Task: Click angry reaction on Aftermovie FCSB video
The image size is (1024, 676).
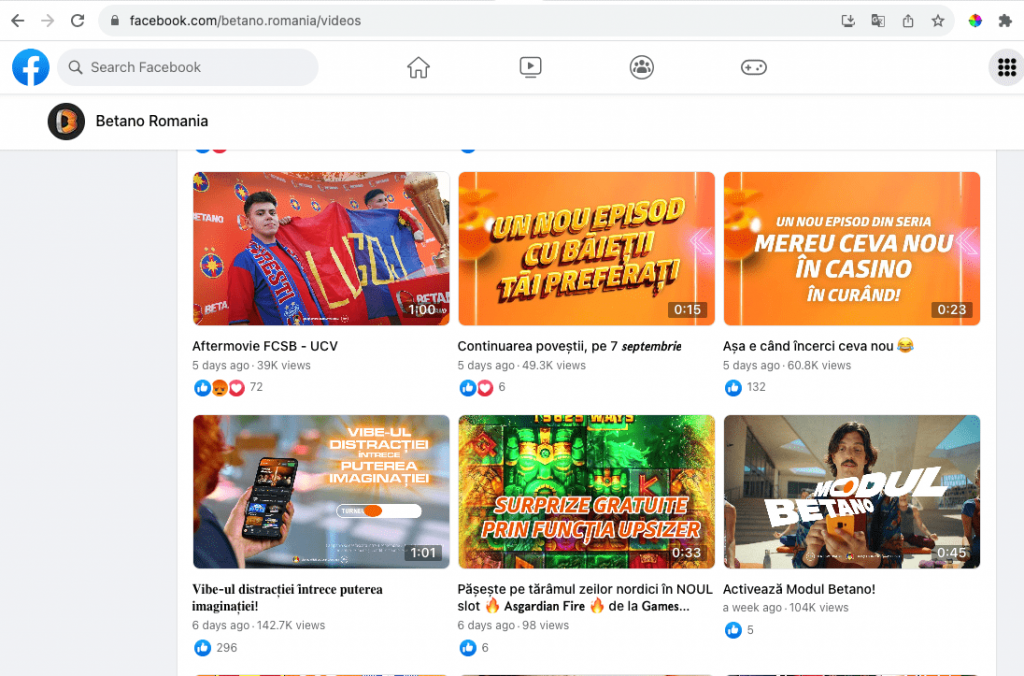Action: tap(220, 388)
